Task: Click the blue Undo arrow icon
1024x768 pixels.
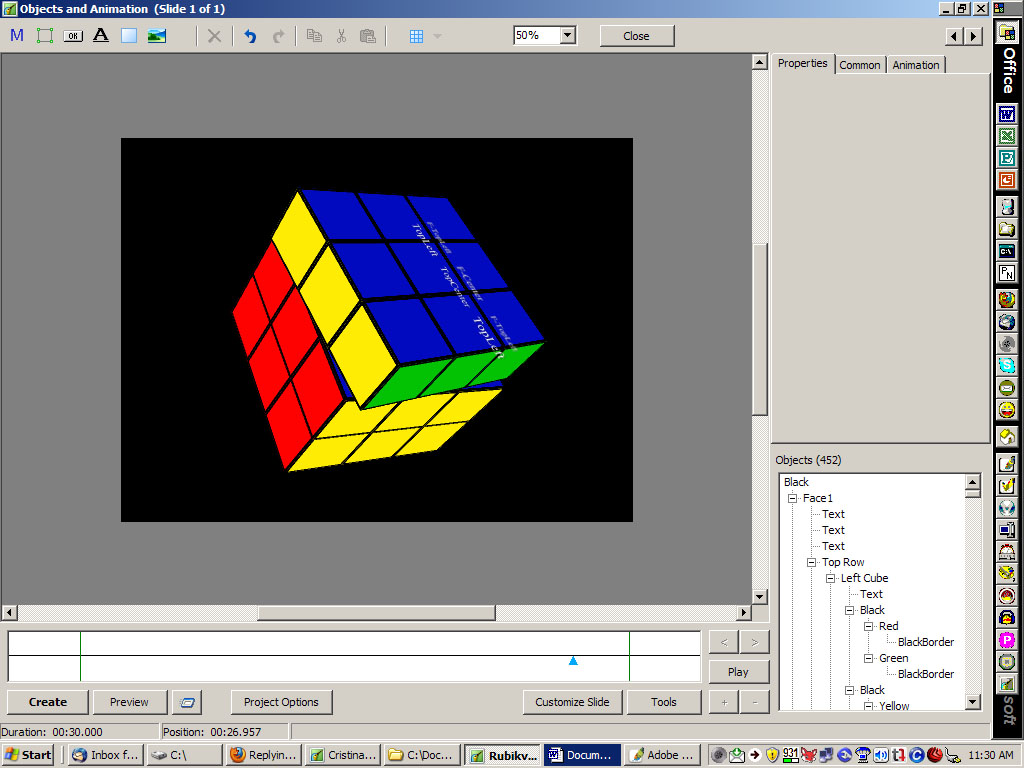Action: coord(250,36)
